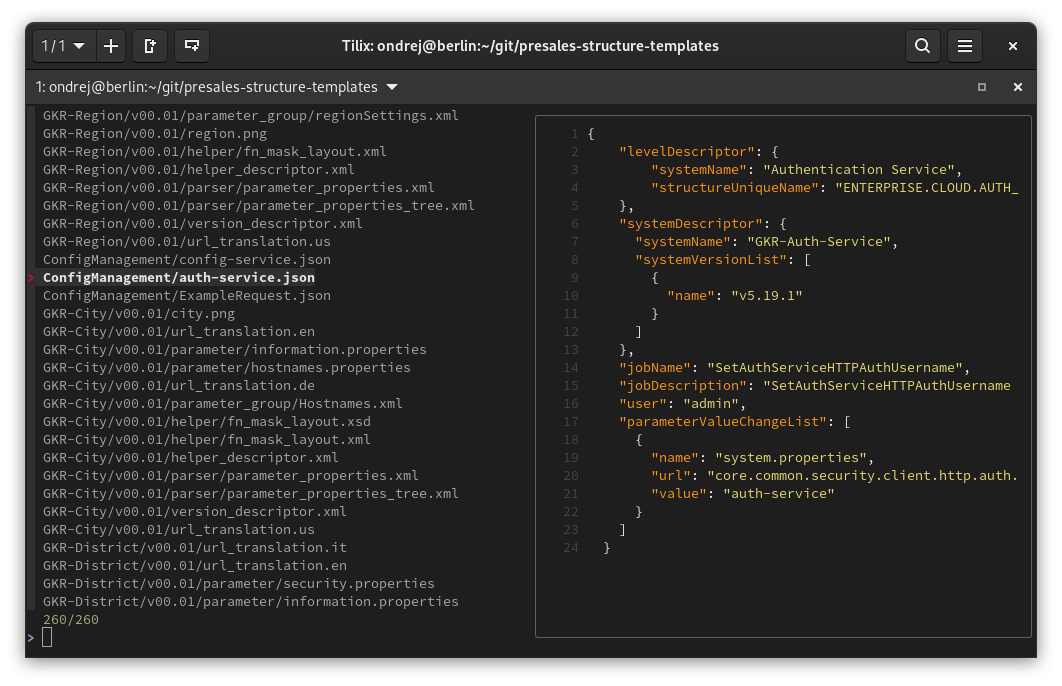Select GKR-Region/v00.01/region.png row
The width and height of the screenshot is (1062, 686).
(x=155, y=133)
